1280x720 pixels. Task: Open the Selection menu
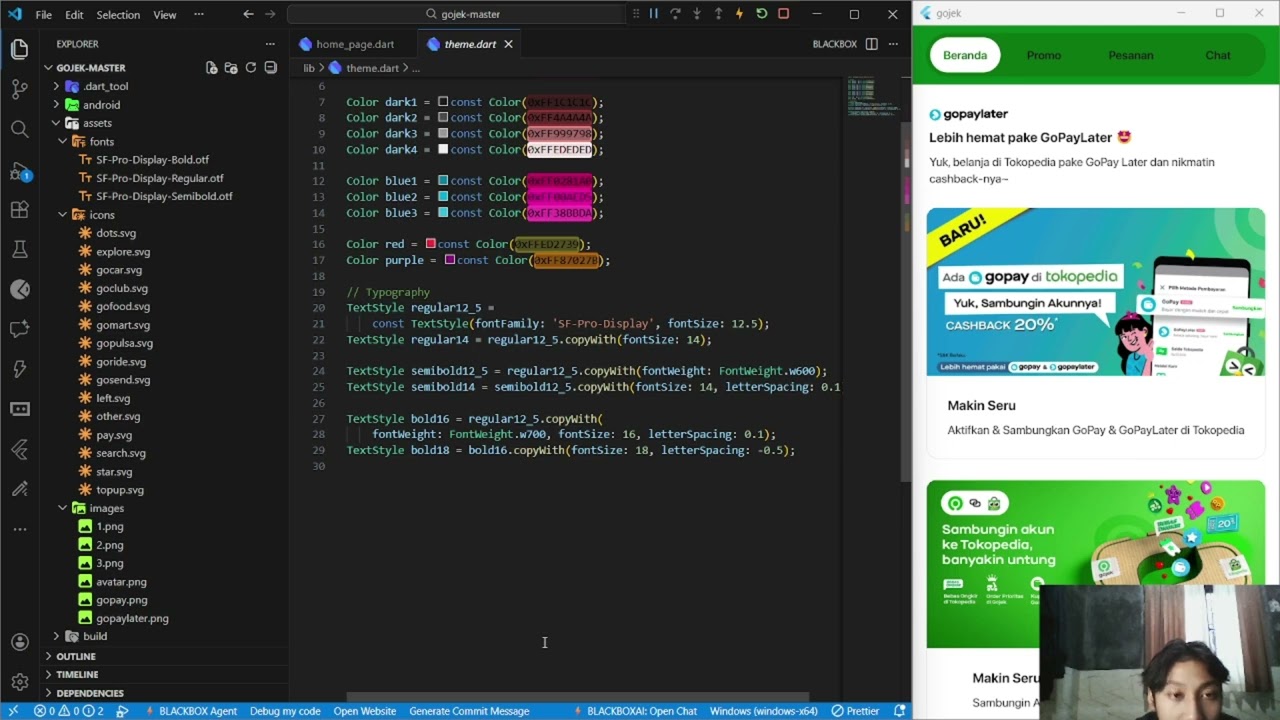coord(118,15)
